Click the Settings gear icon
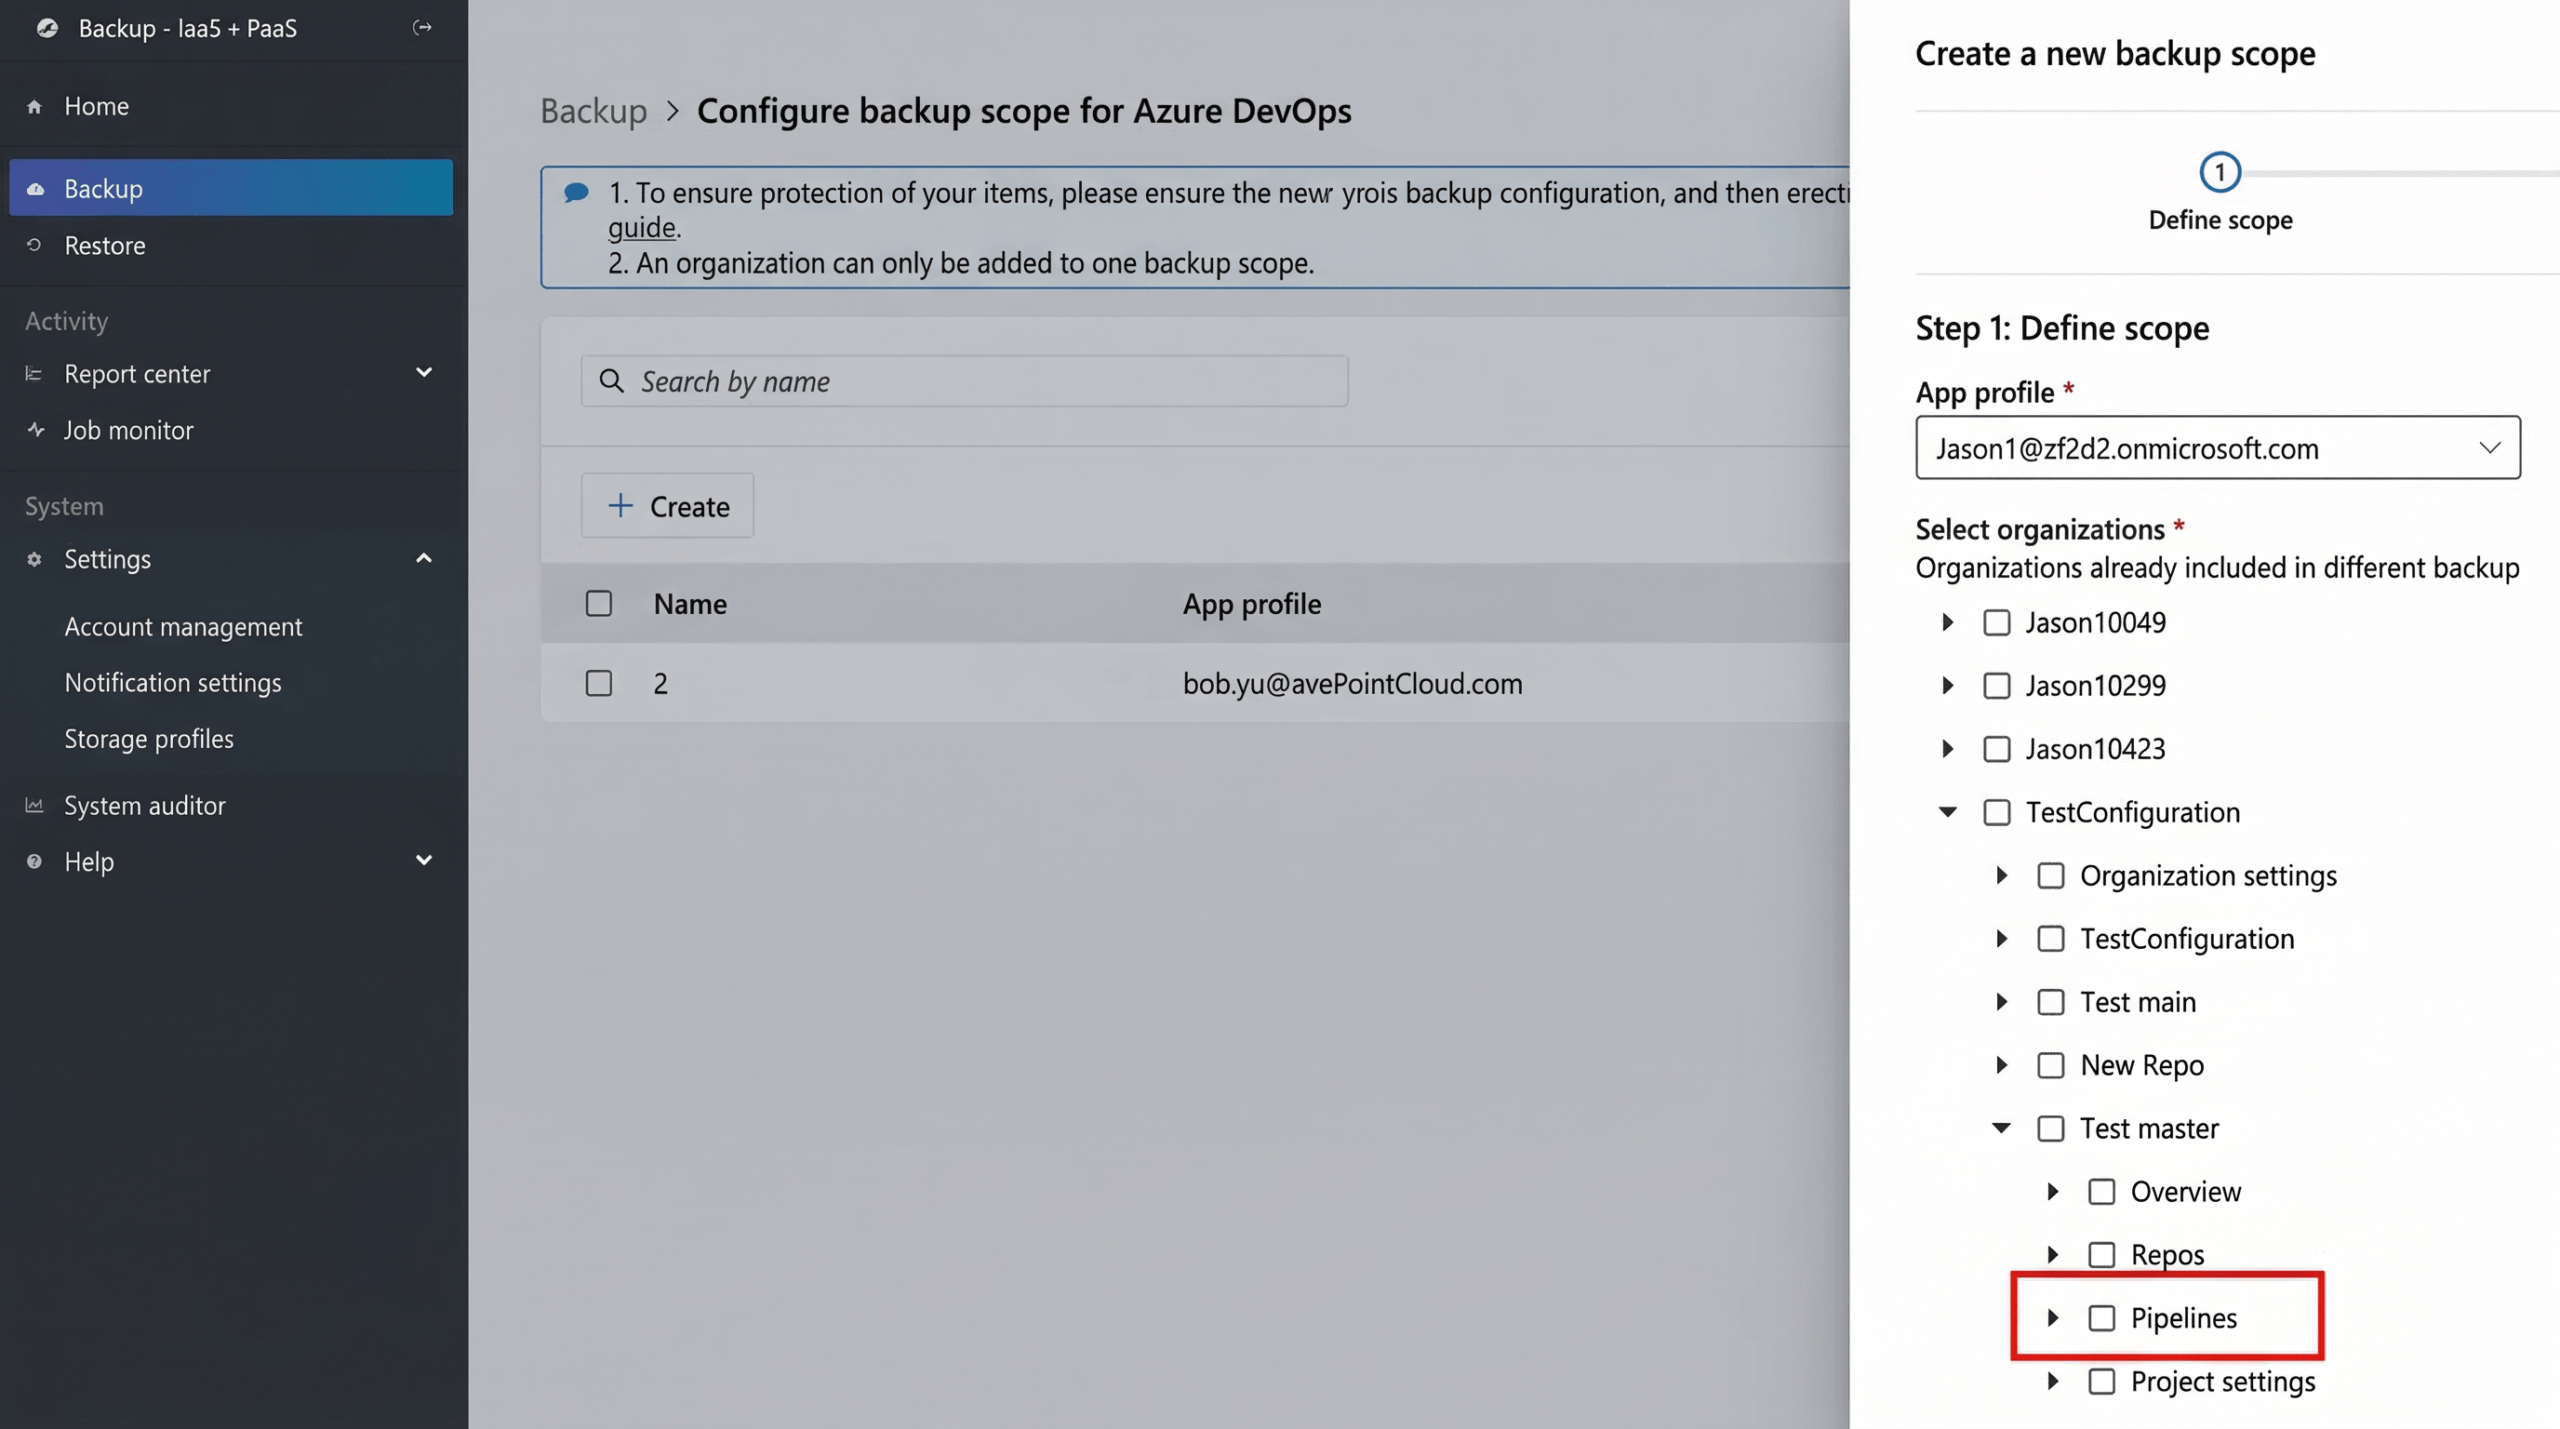The width and height of the screenshot is (2560, 1429). (35, 559)
